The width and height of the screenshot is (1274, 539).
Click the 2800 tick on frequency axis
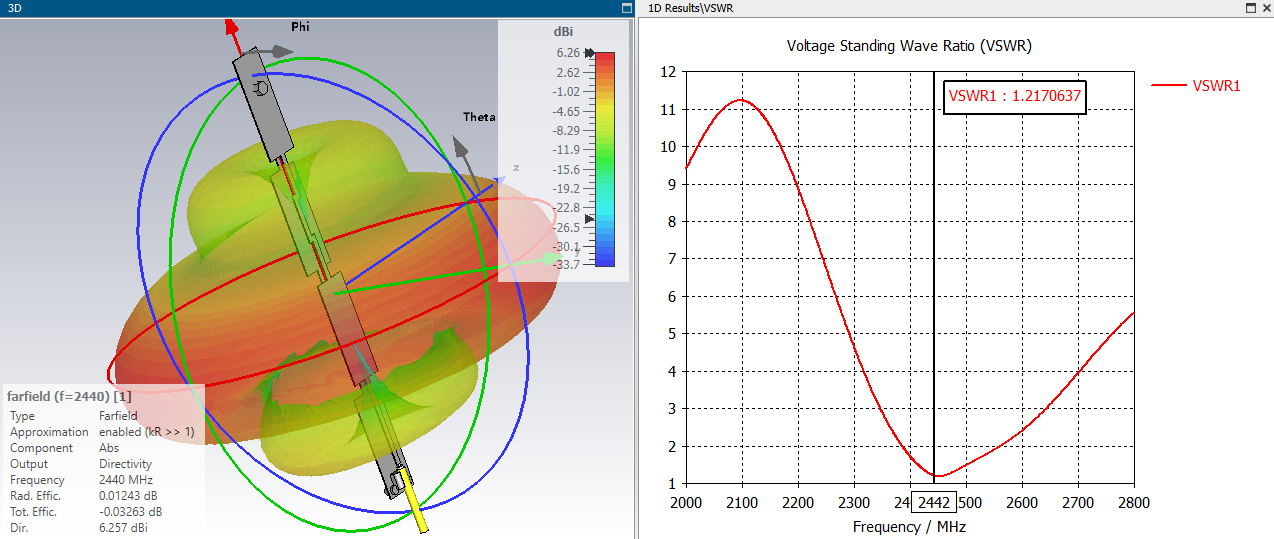coord(1134,502)
